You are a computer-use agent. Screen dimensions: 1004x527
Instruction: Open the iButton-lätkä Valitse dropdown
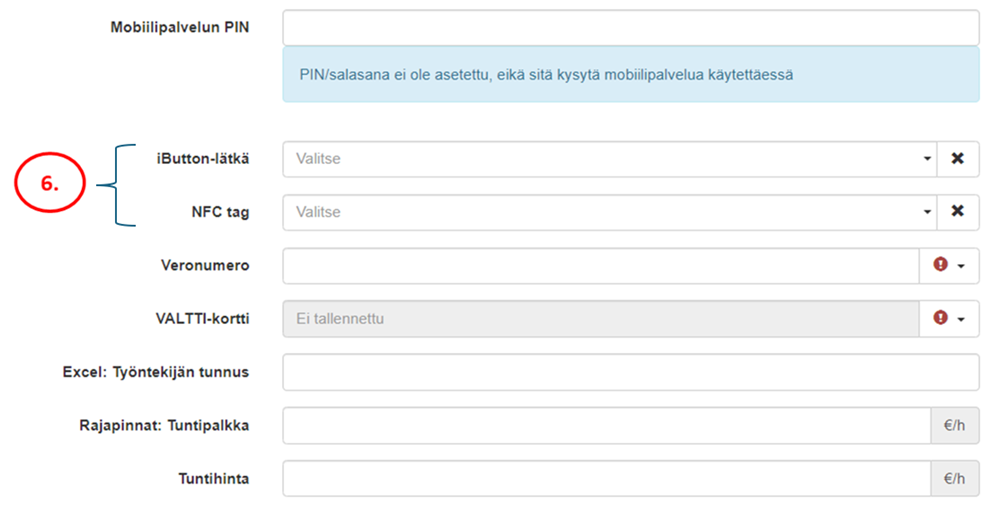(x=609, y=159)
